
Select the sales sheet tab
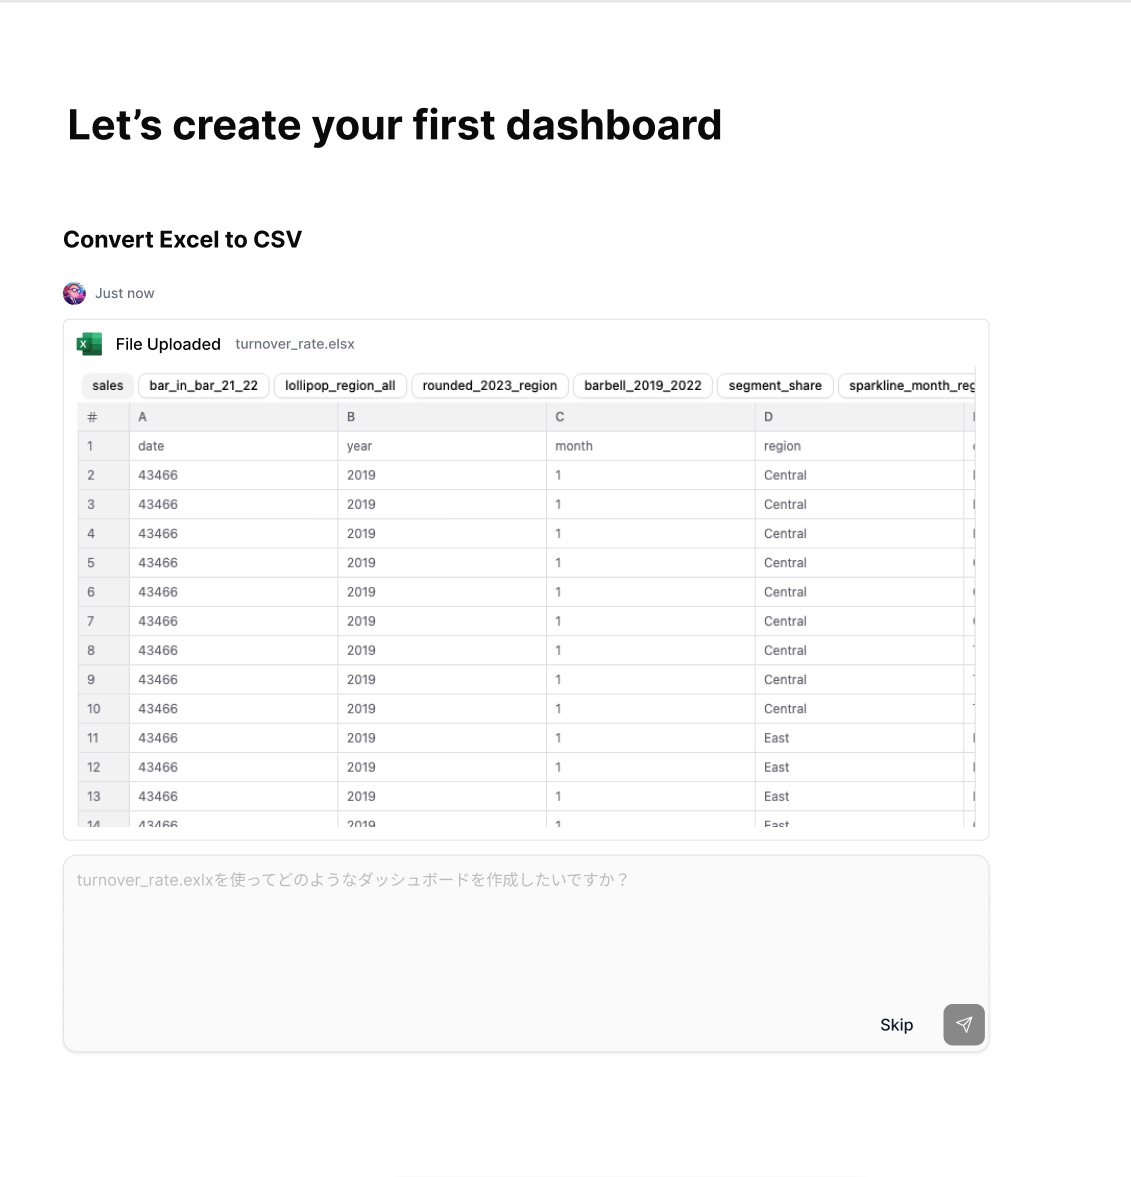(107, 385)
